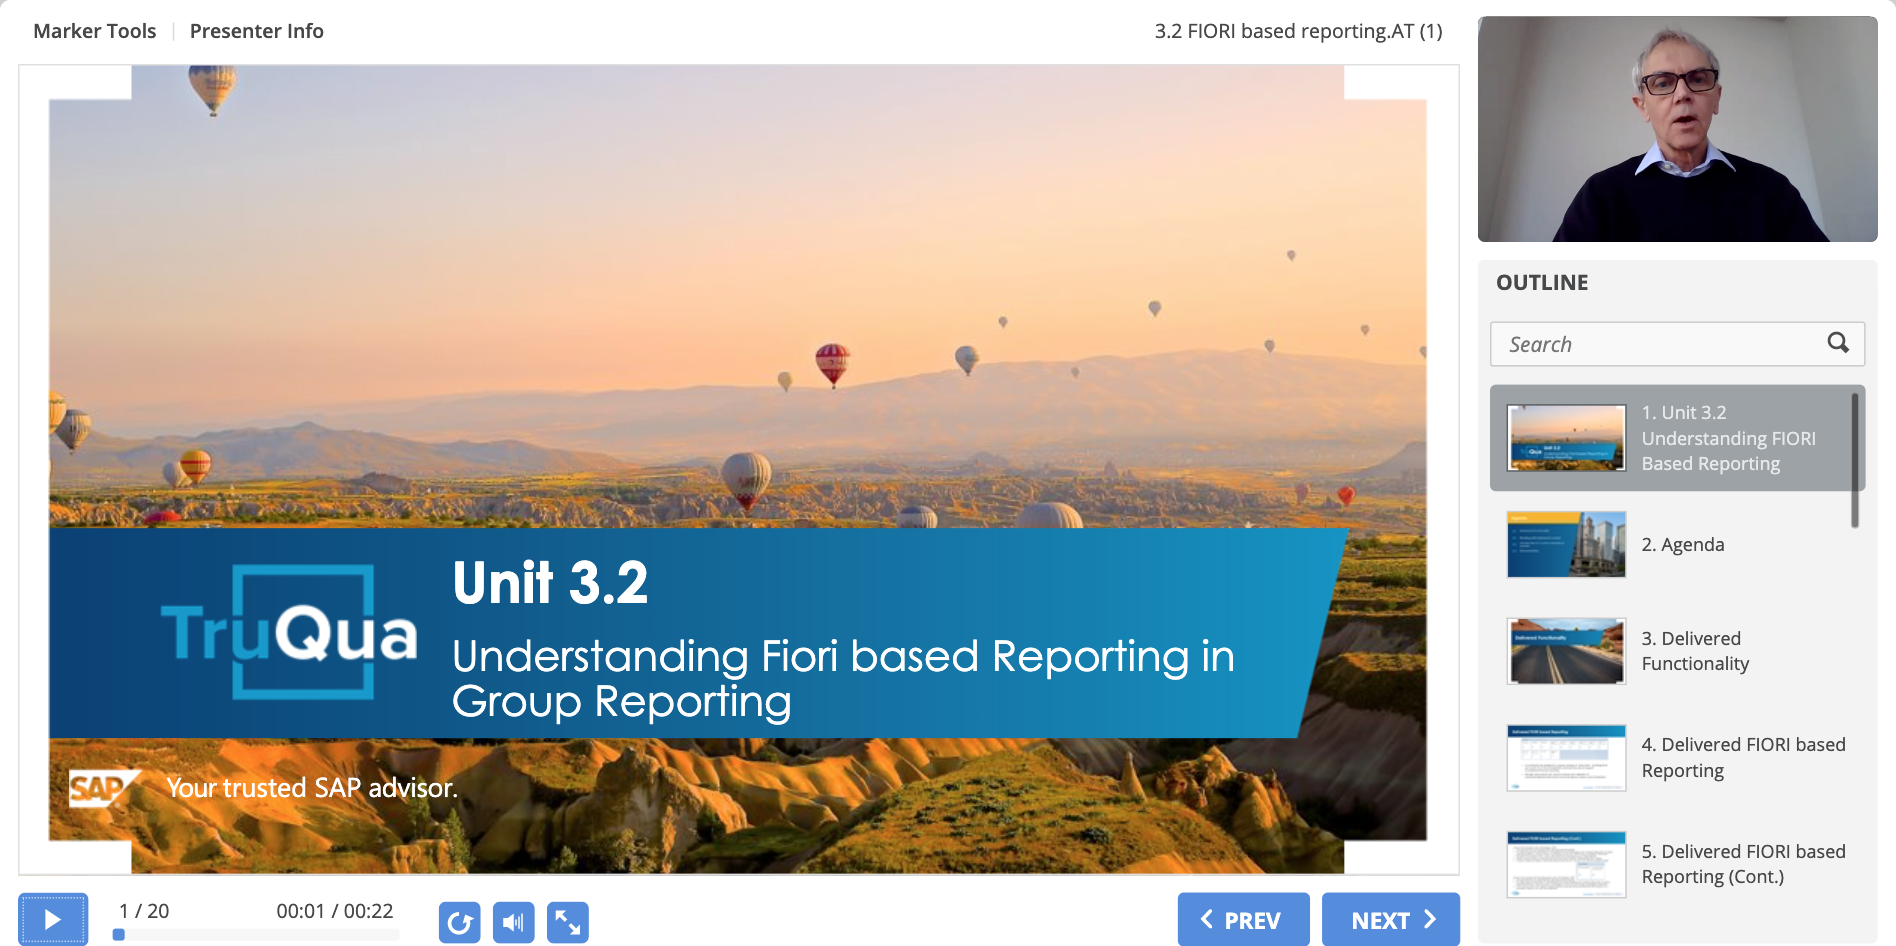Click the fullscreen expand icon
This screenshot has height=946, width=1896.
pyautogui.click(x=568, y=922)
